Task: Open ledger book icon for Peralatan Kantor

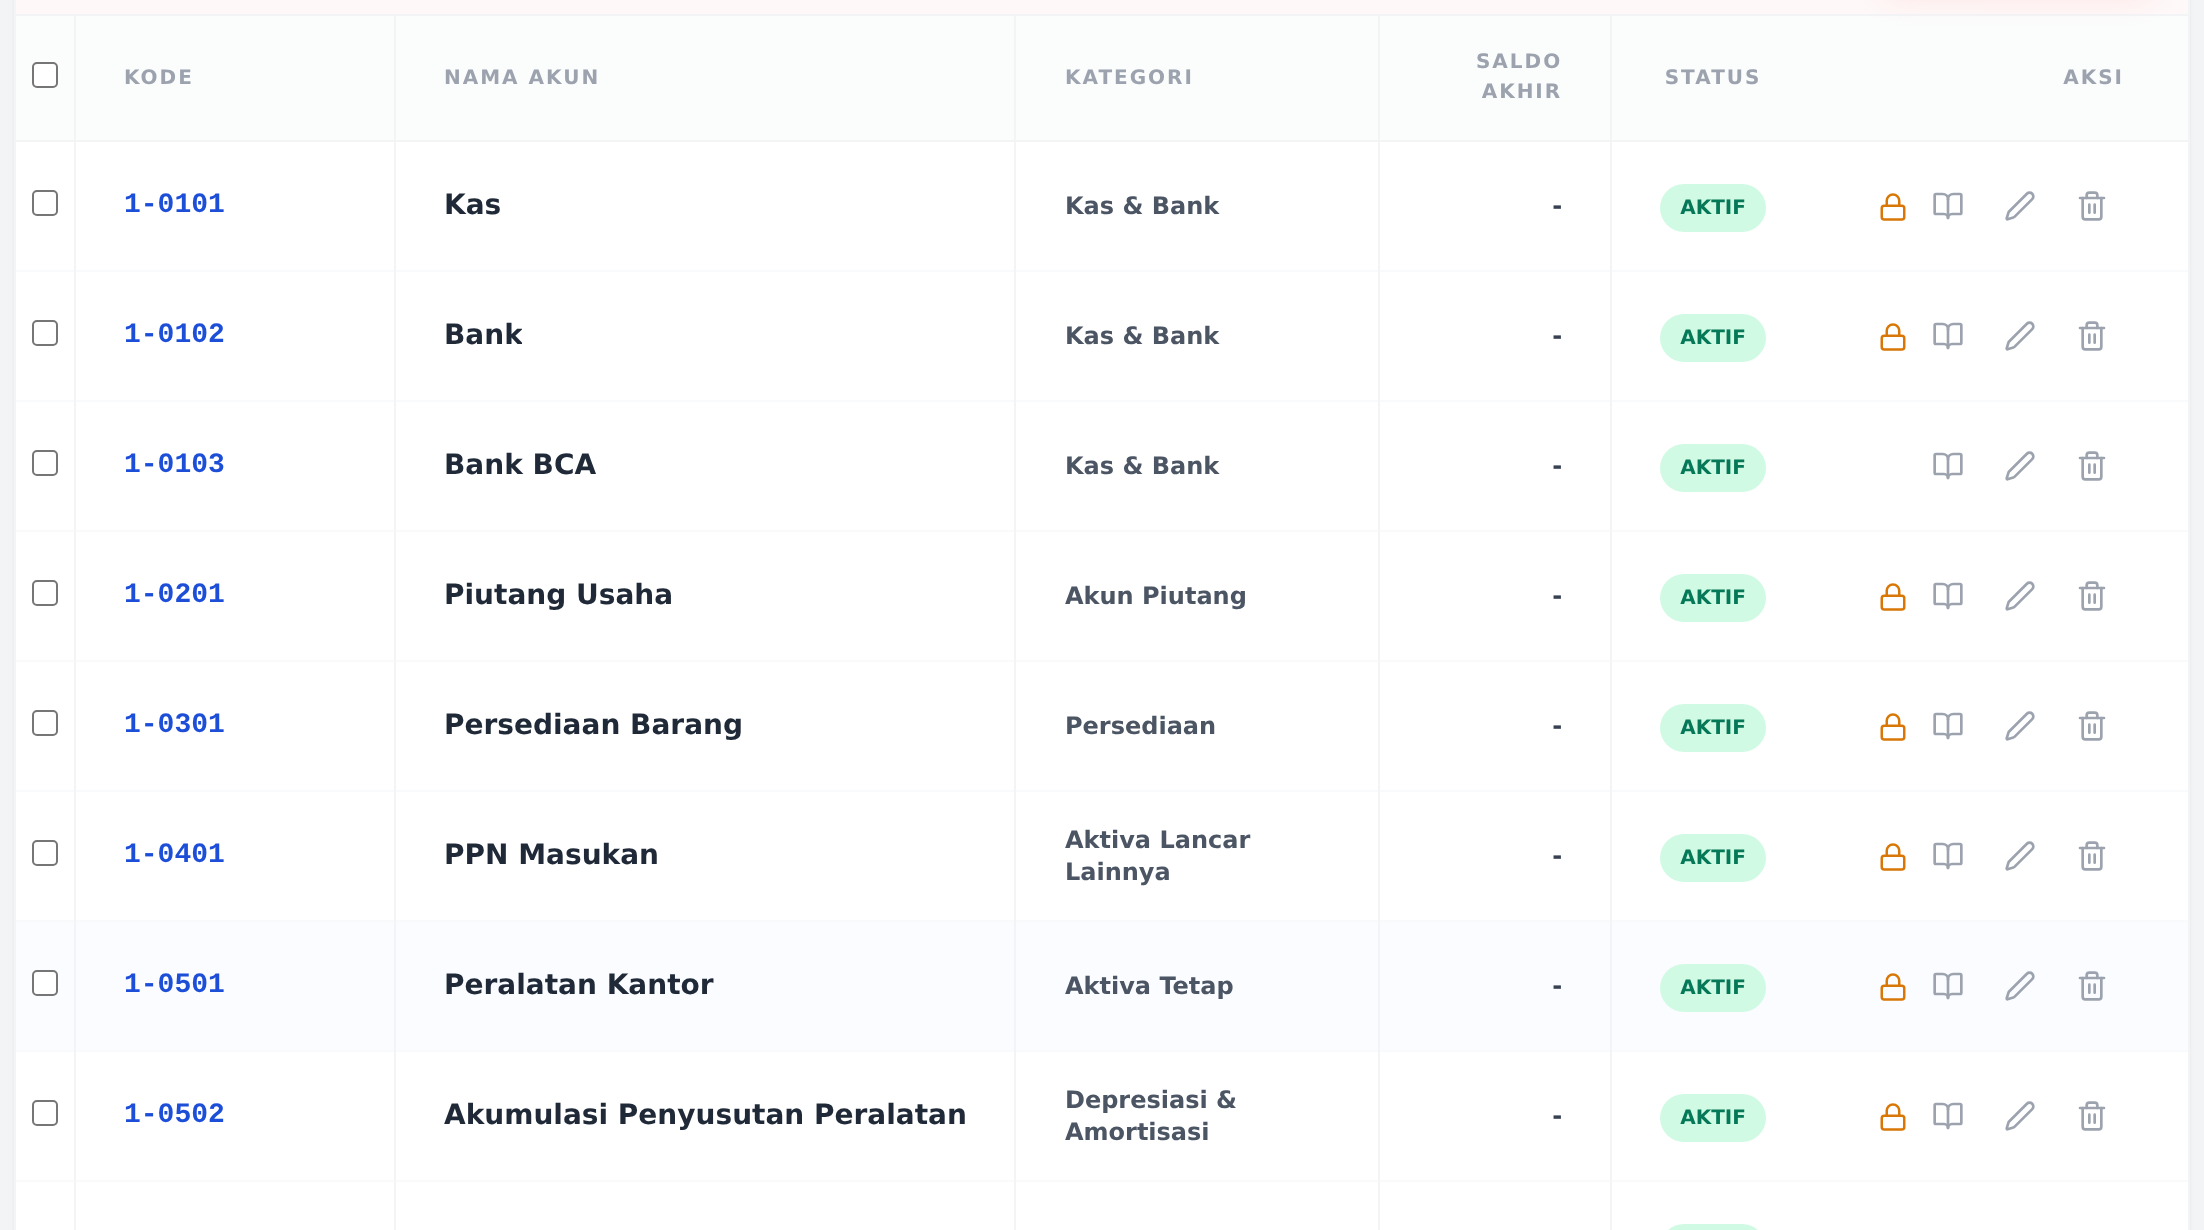Action: click(1947, 986)
